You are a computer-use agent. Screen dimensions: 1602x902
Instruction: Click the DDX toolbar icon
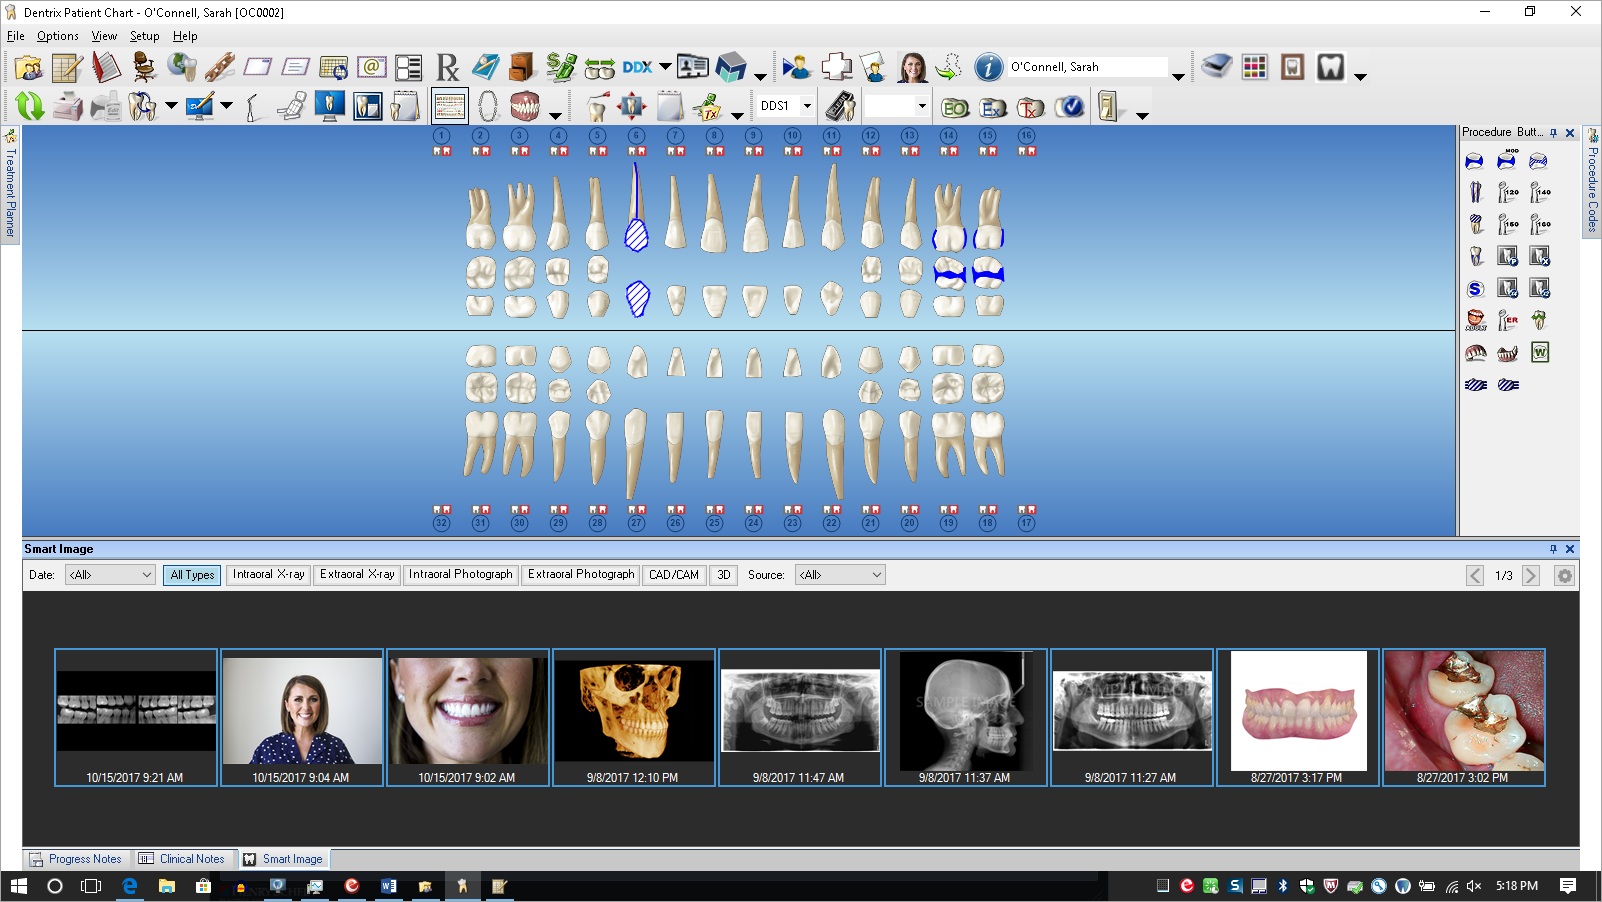[x=640, y=66]
